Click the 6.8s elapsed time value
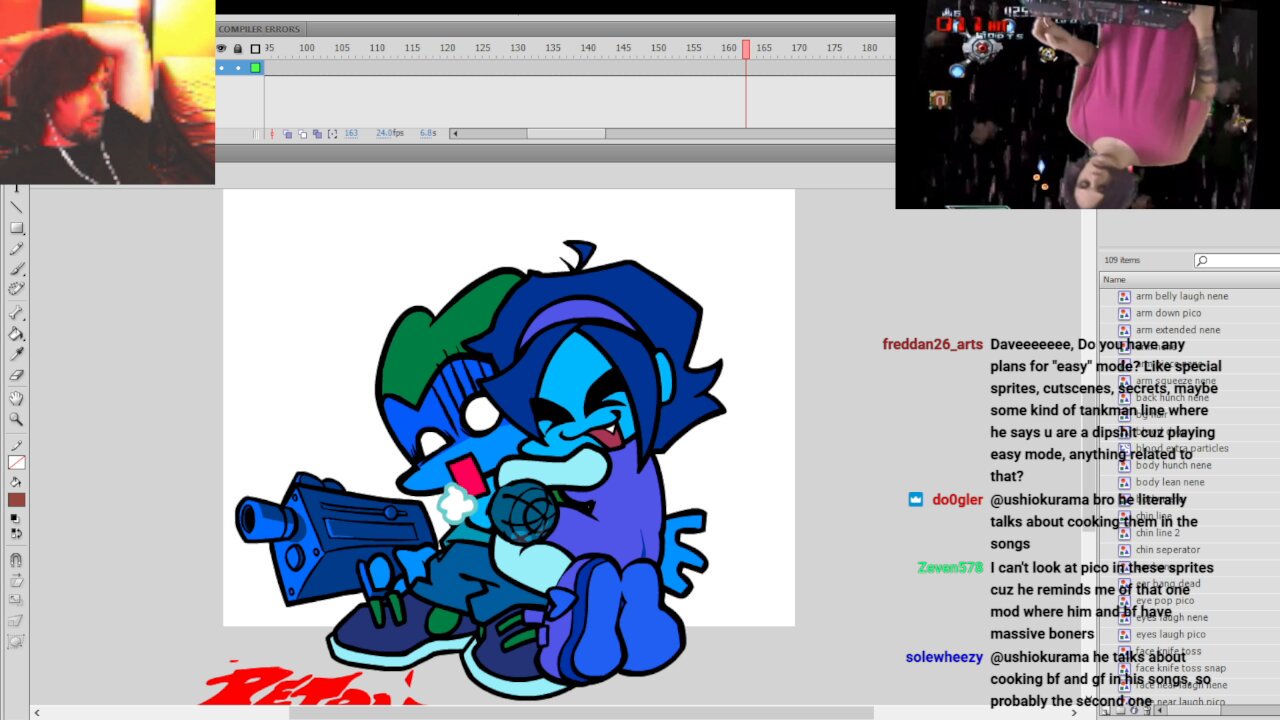1280x720 pixels. pyautogui.click(x=428, y=133)
